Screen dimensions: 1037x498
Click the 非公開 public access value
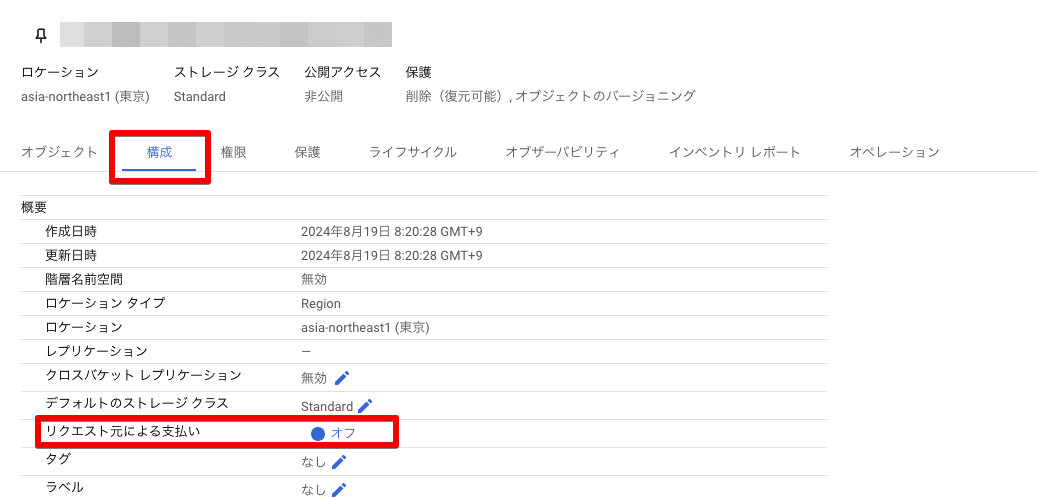pyautogui.click(x=323, y=97)
